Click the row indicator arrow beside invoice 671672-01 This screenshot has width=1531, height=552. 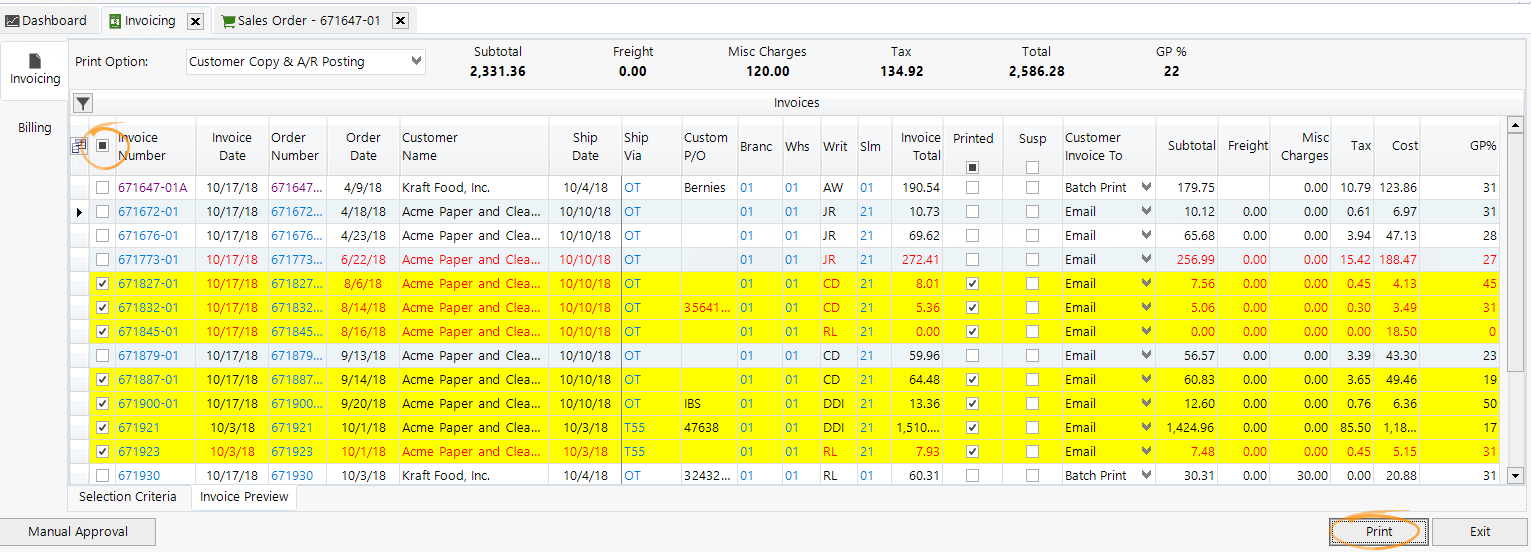point(80,212)
